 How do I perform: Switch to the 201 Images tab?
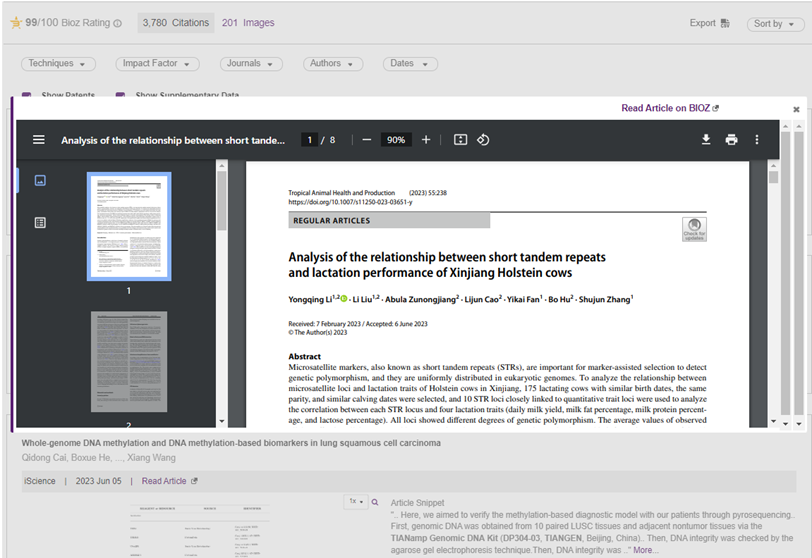click(x=248, y=23)
